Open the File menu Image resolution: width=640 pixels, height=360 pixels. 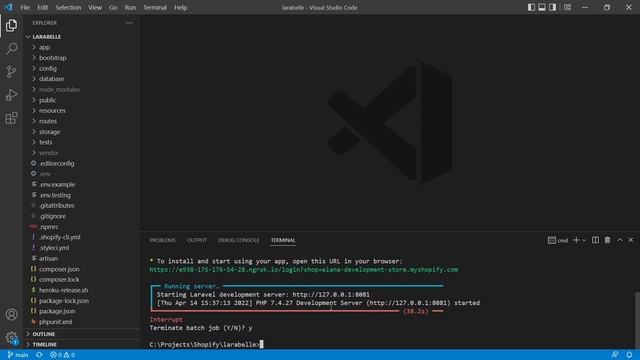[x=25, y=7]
